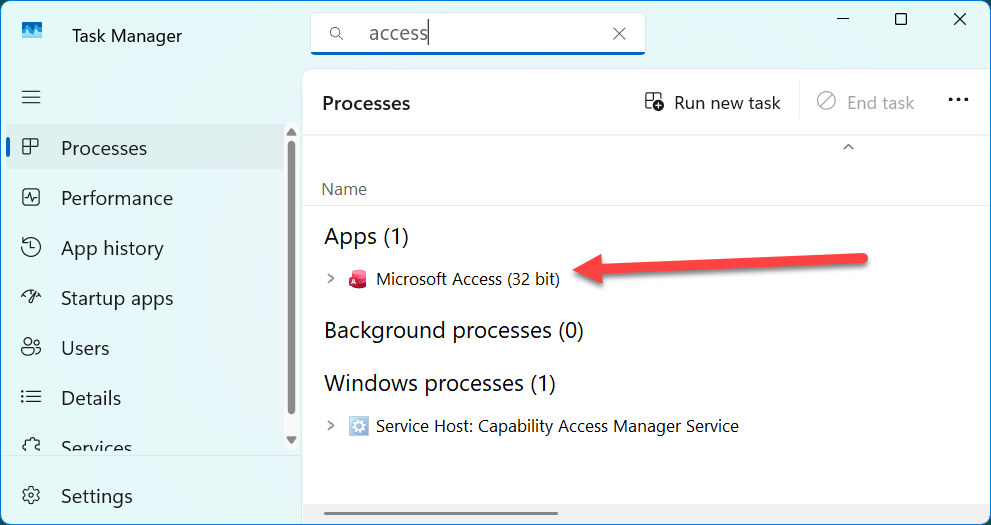Clear the search box with X

tap(619, 33)
